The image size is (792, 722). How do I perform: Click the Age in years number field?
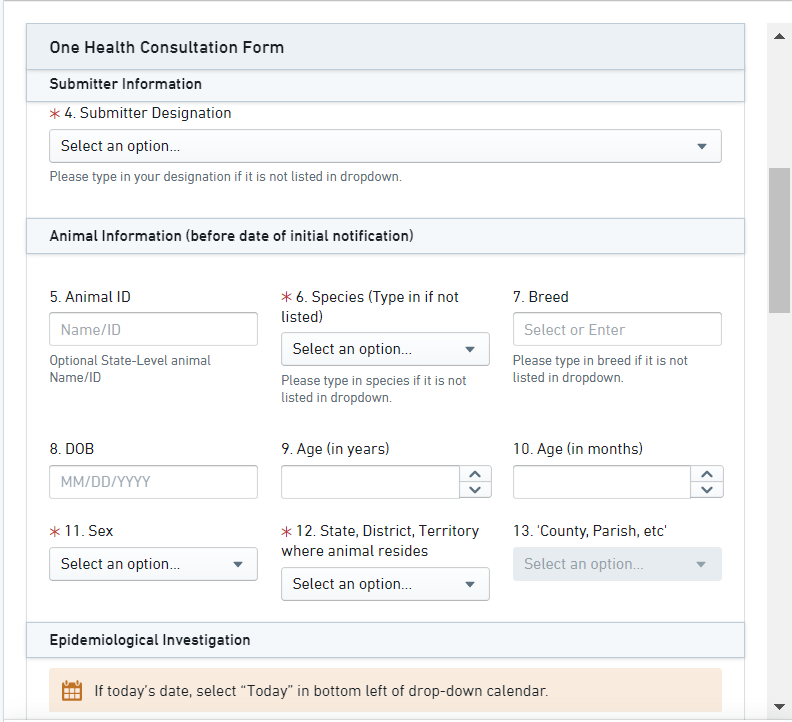pyautogui.click(x=370, y=482)
